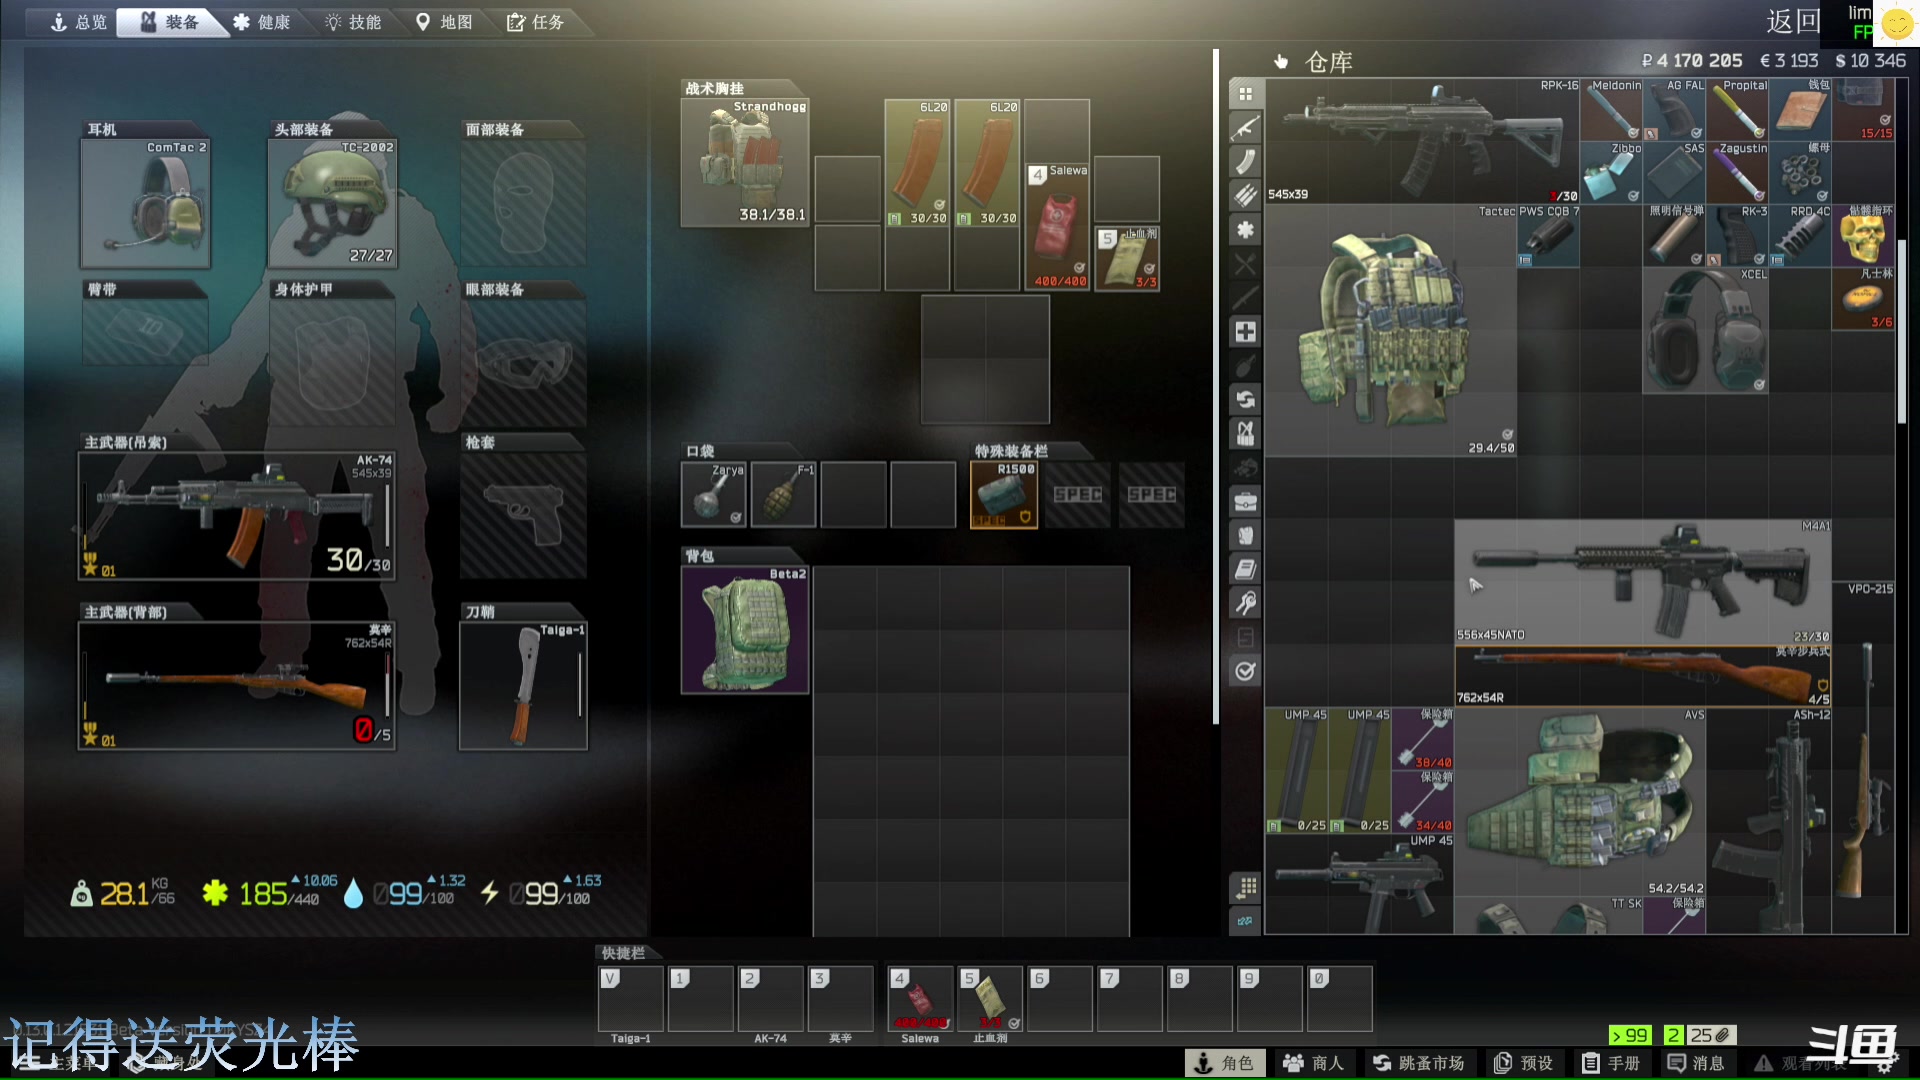Viewport: 1920px width, 1080px height.
Task: Select the Beta2 backpack
Action: point(745,631)
